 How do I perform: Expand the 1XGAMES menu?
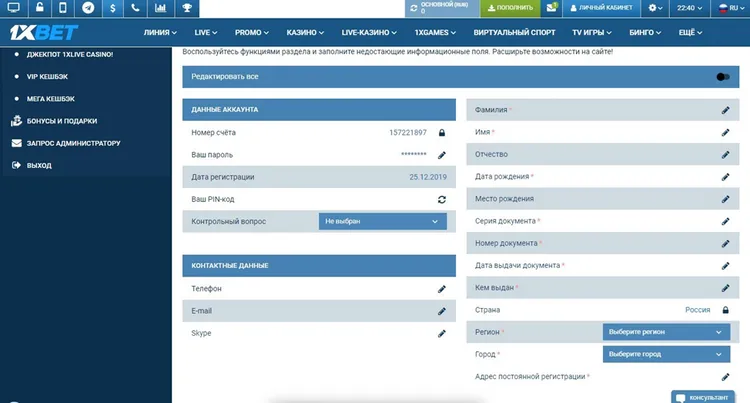435,33
